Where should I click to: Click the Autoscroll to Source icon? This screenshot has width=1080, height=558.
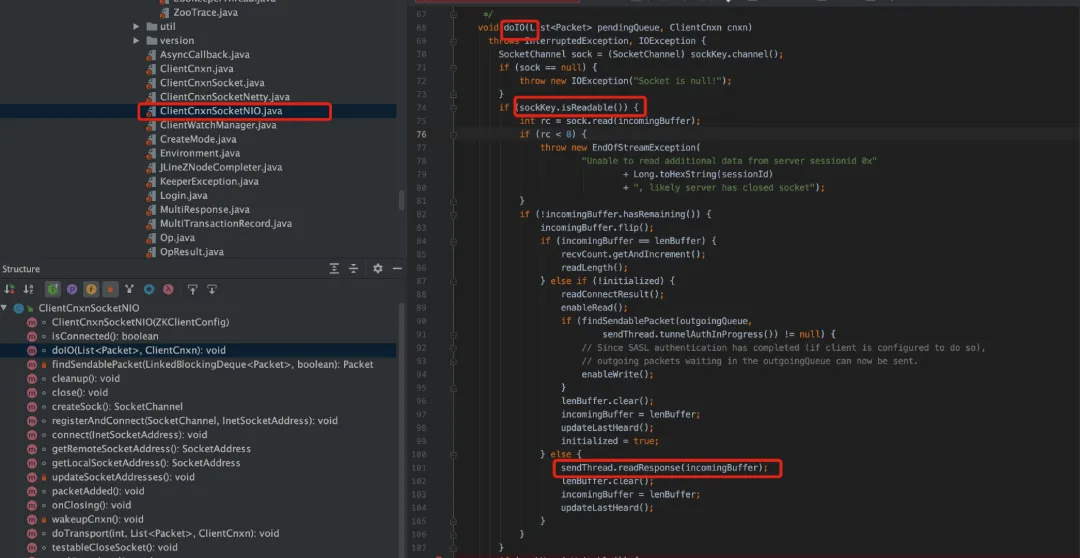tap(193, 289)
